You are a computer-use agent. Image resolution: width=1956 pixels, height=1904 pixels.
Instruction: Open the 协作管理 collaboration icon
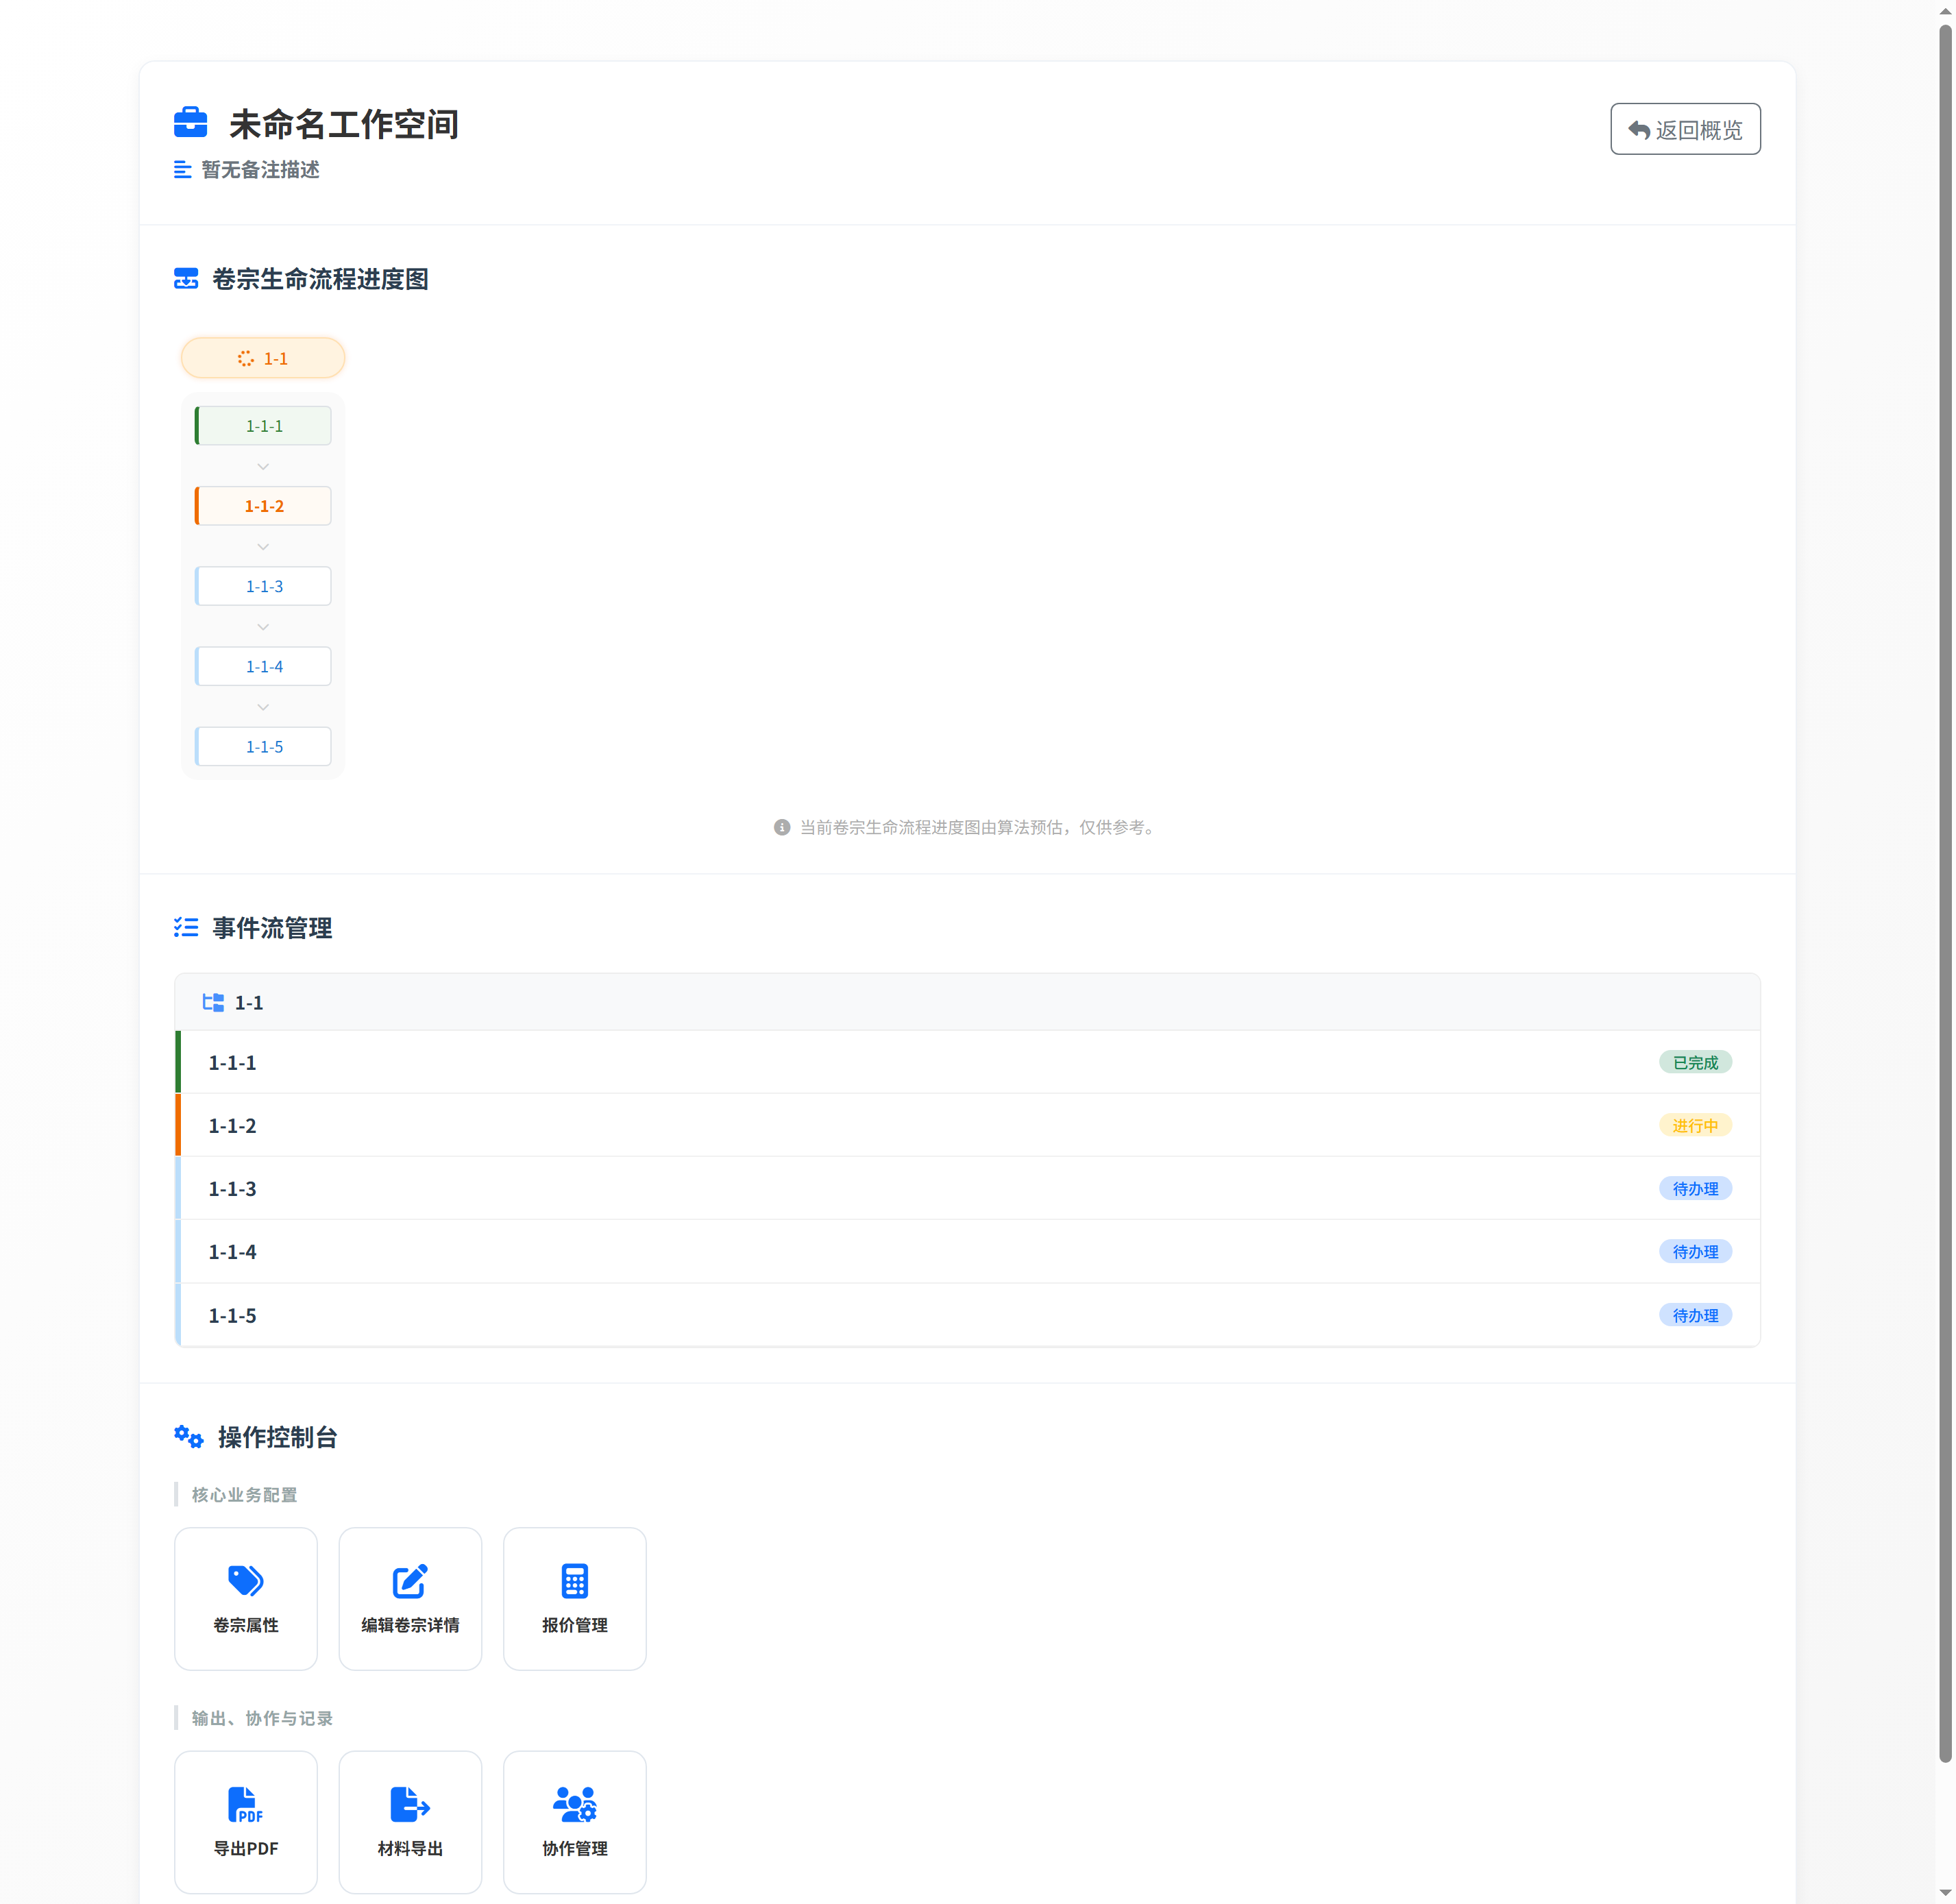click(574, 1804)
